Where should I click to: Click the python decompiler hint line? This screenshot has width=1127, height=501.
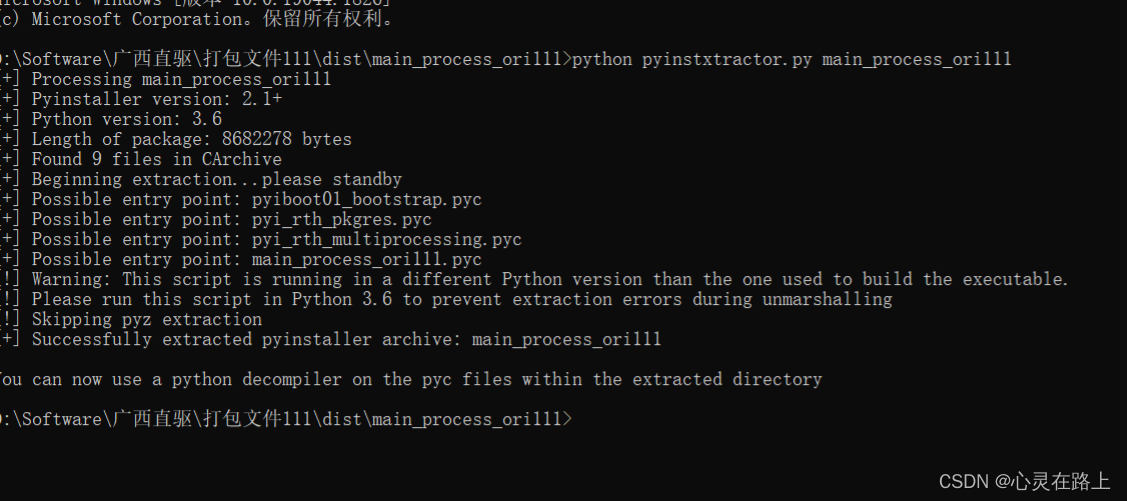coord(410,379)
